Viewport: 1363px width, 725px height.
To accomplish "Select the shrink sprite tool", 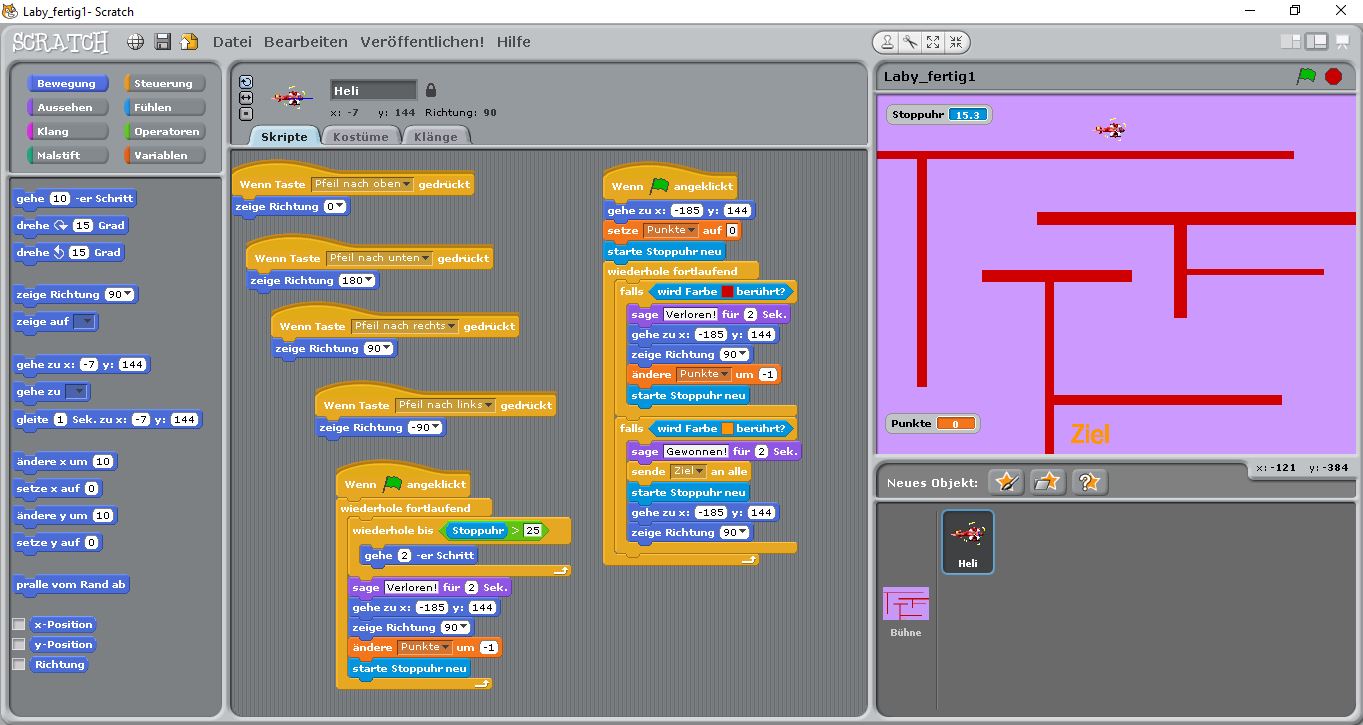I will (956, 42).
